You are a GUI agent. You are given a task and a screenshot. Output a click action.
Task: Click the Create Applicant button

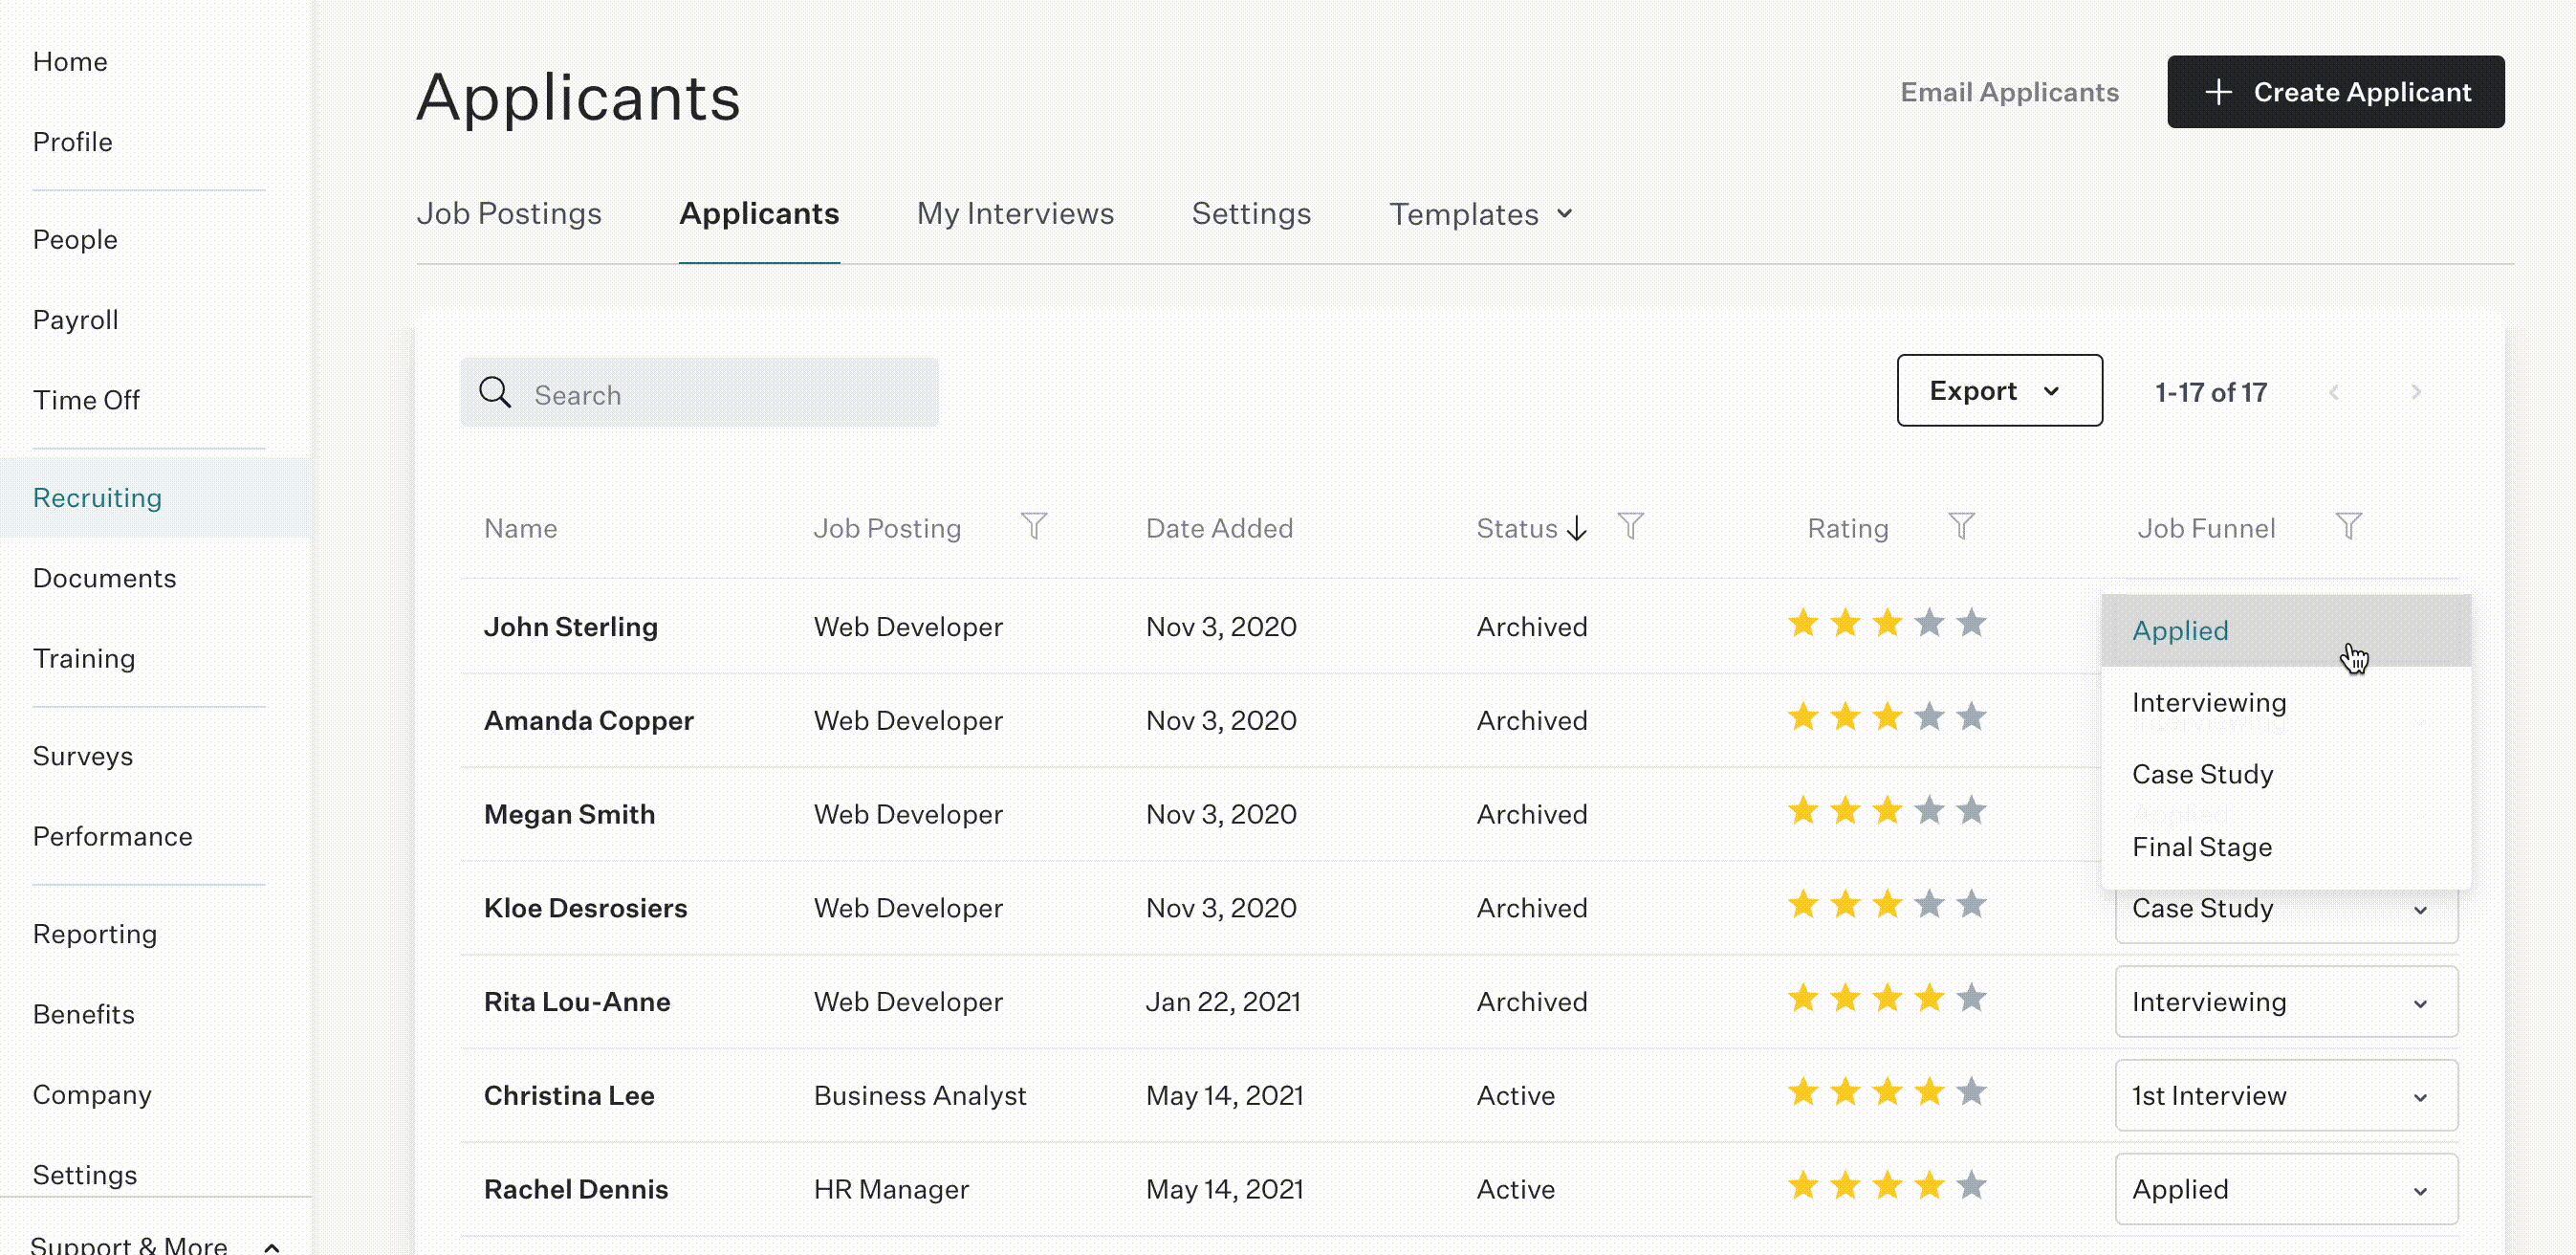click(2336, 92)
